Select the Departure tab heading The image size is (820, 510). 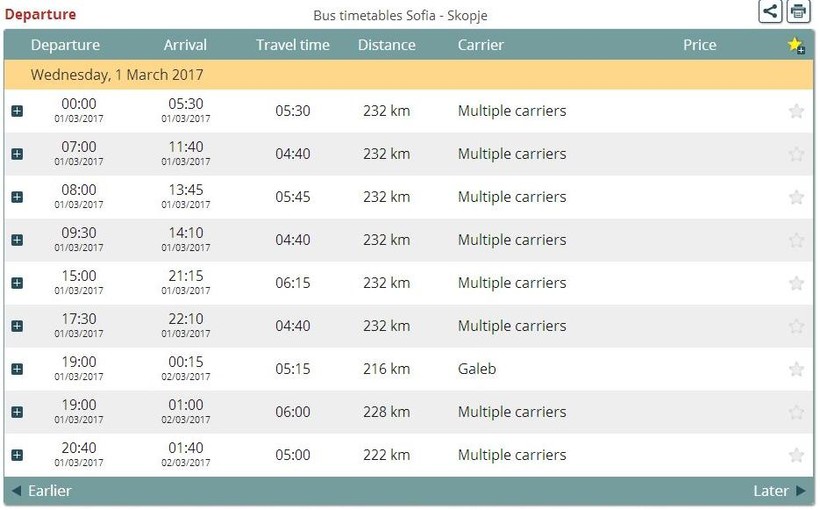pyautogui.click(x=40, y=15)
